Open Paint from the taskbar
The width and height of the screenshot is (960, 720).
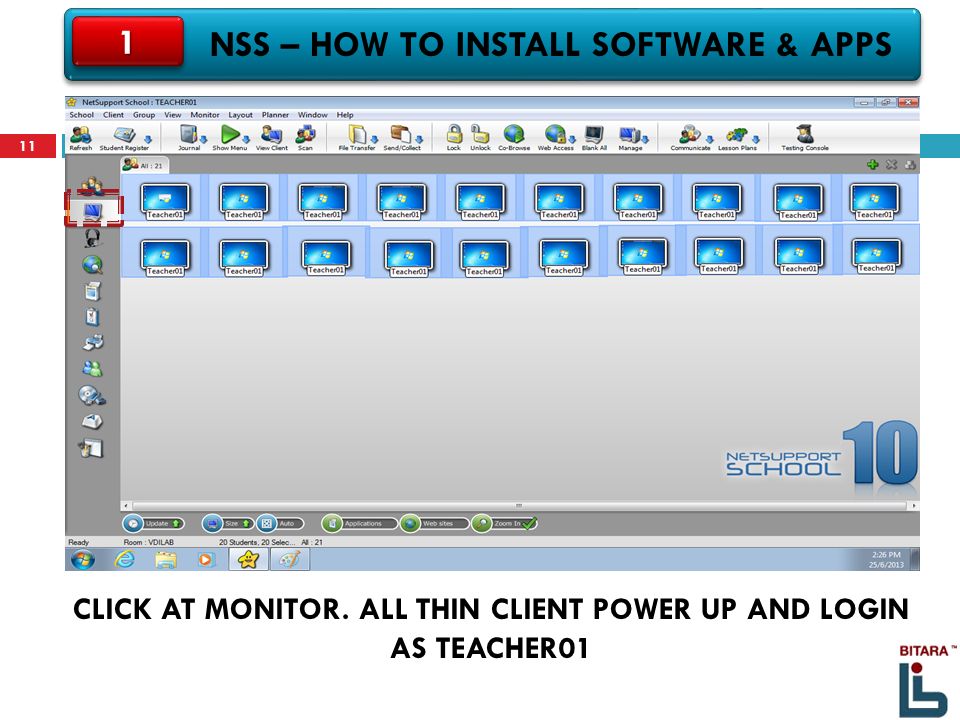coord(290,559)
